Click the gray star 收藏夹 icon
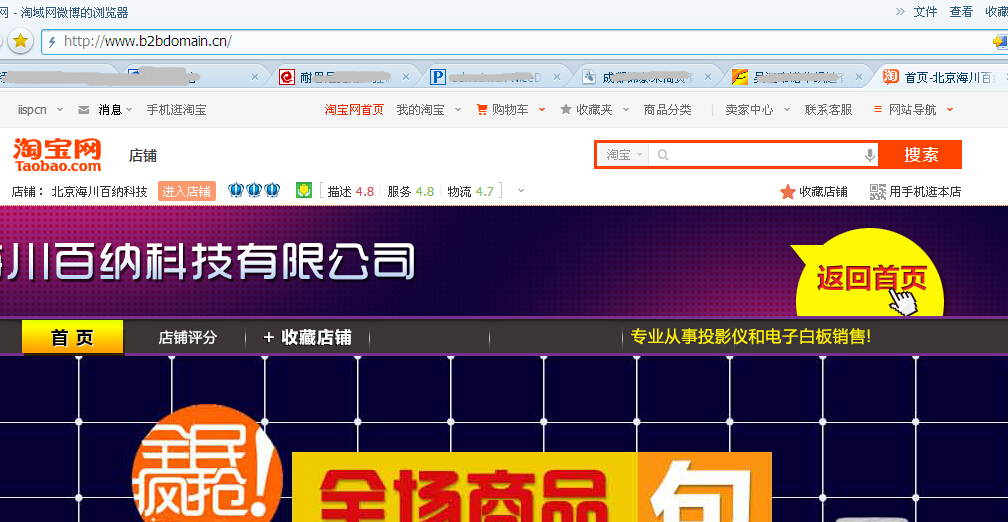 [566, 110]
